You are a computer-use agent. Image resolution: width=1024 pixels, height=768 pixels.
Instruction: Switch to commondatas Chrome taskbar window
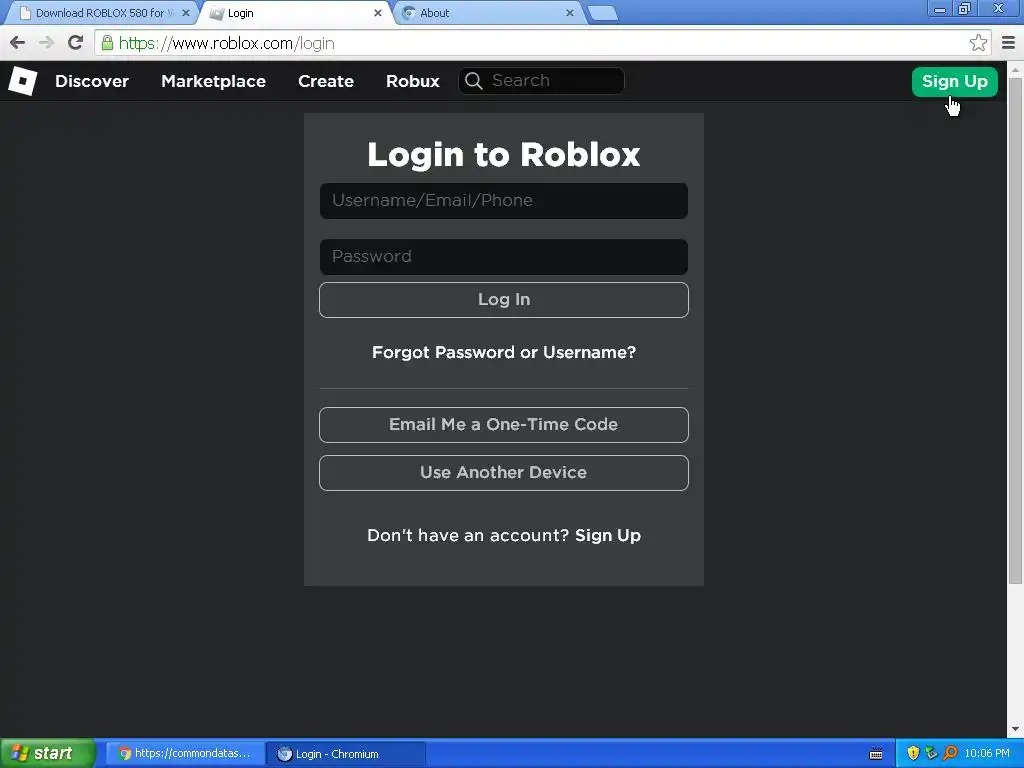point(186,753)
